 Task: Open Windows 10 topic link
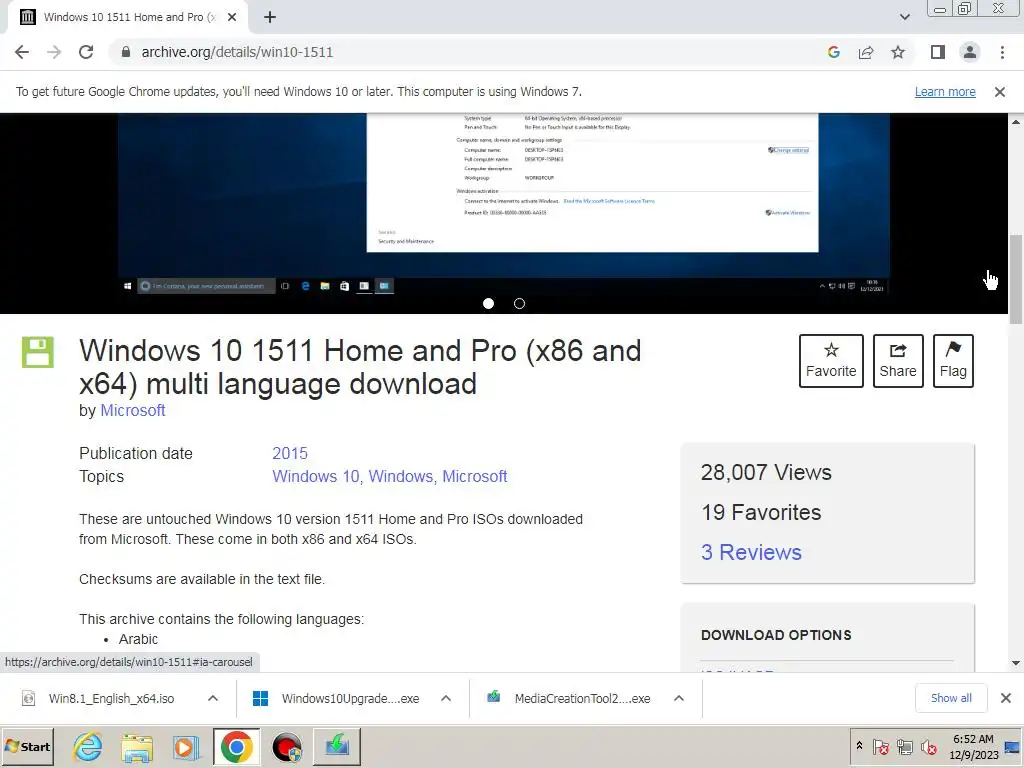(x=315, y=477)
